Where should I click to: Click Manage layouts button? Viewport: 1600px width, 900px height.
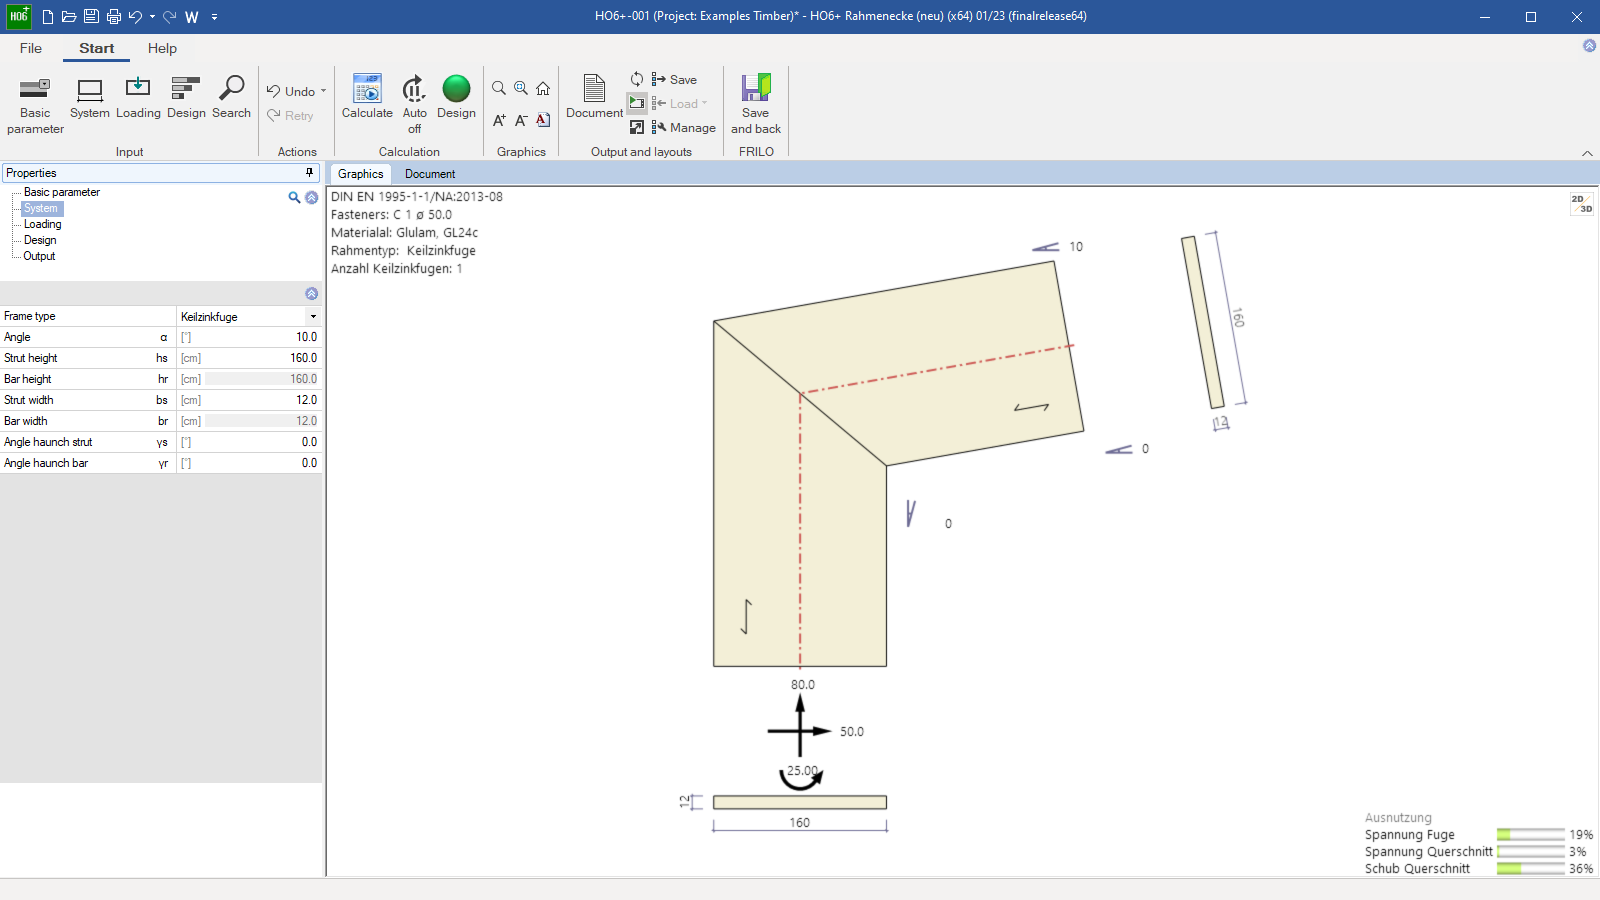[x=684, y=127]
